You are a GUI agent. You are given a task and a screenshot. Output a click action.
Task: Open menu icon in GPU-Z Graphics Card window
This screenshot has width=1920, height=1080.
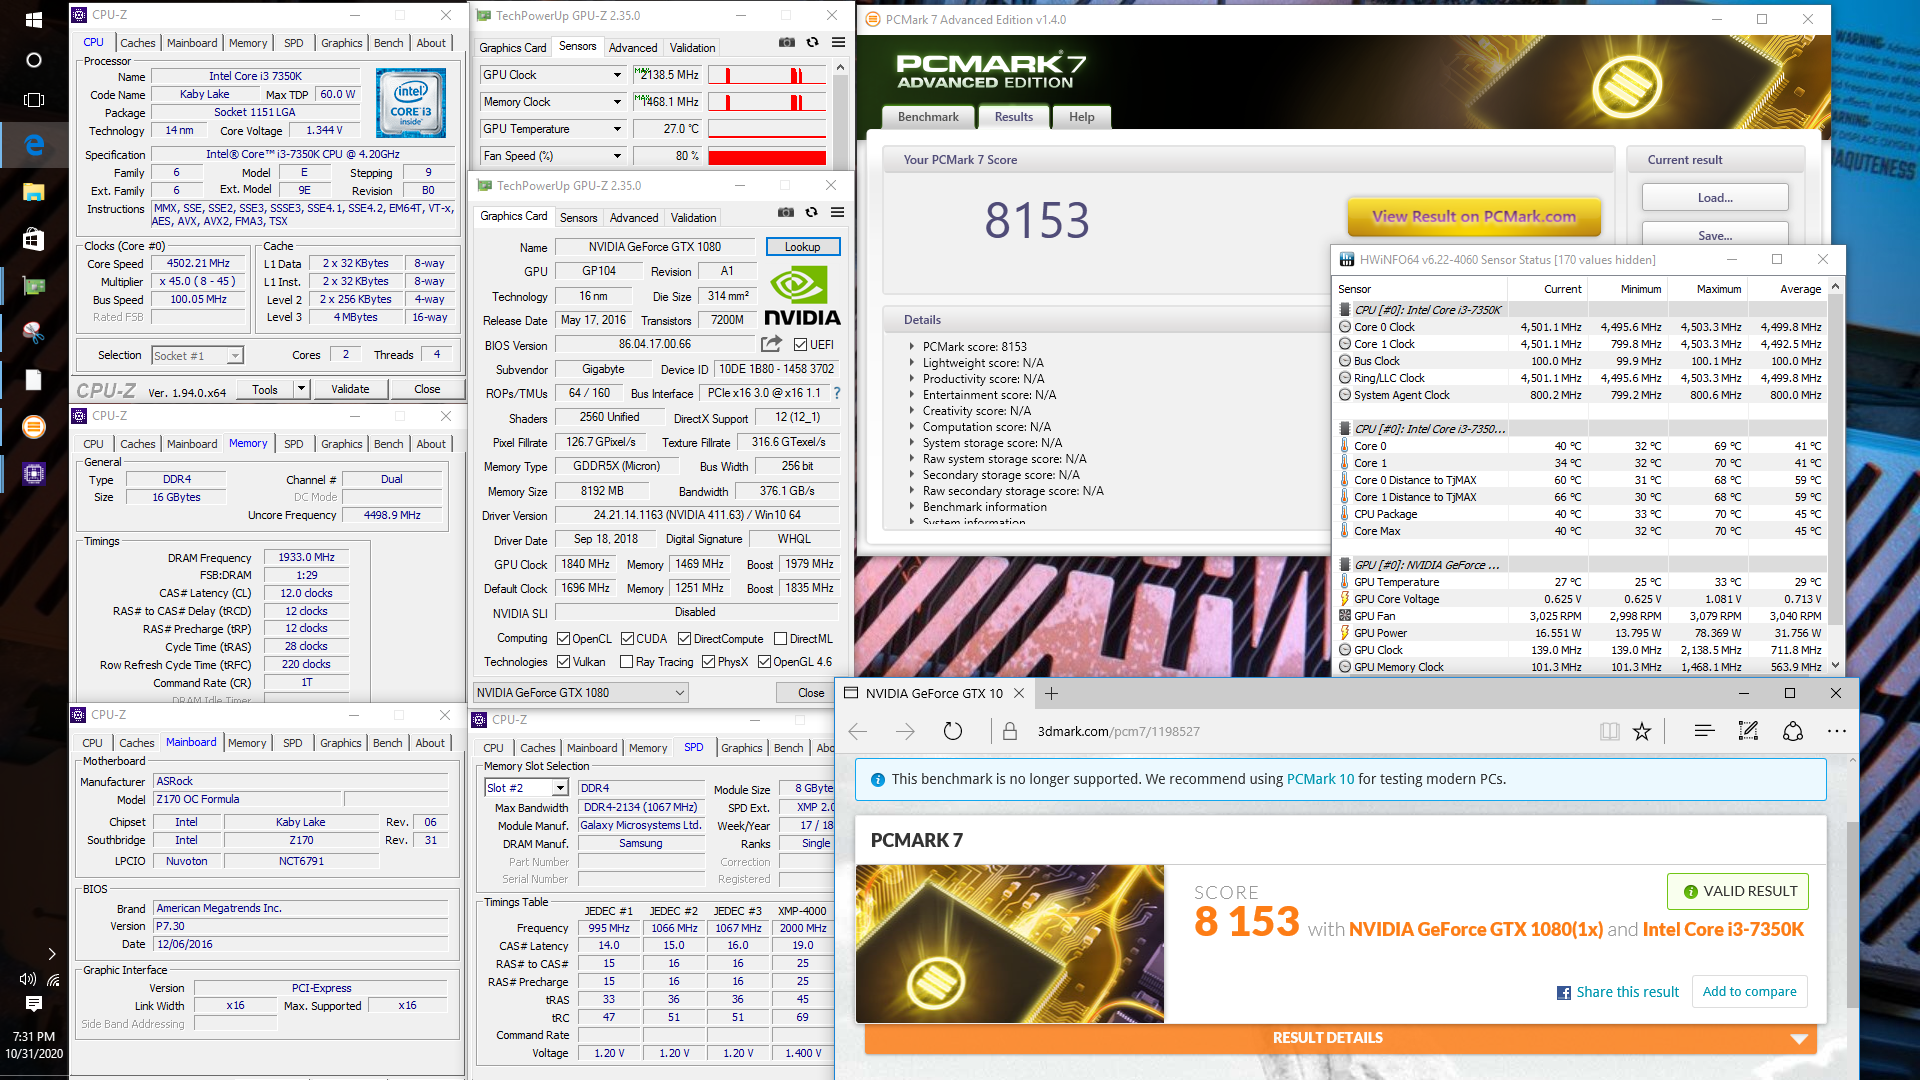(837, 212)
